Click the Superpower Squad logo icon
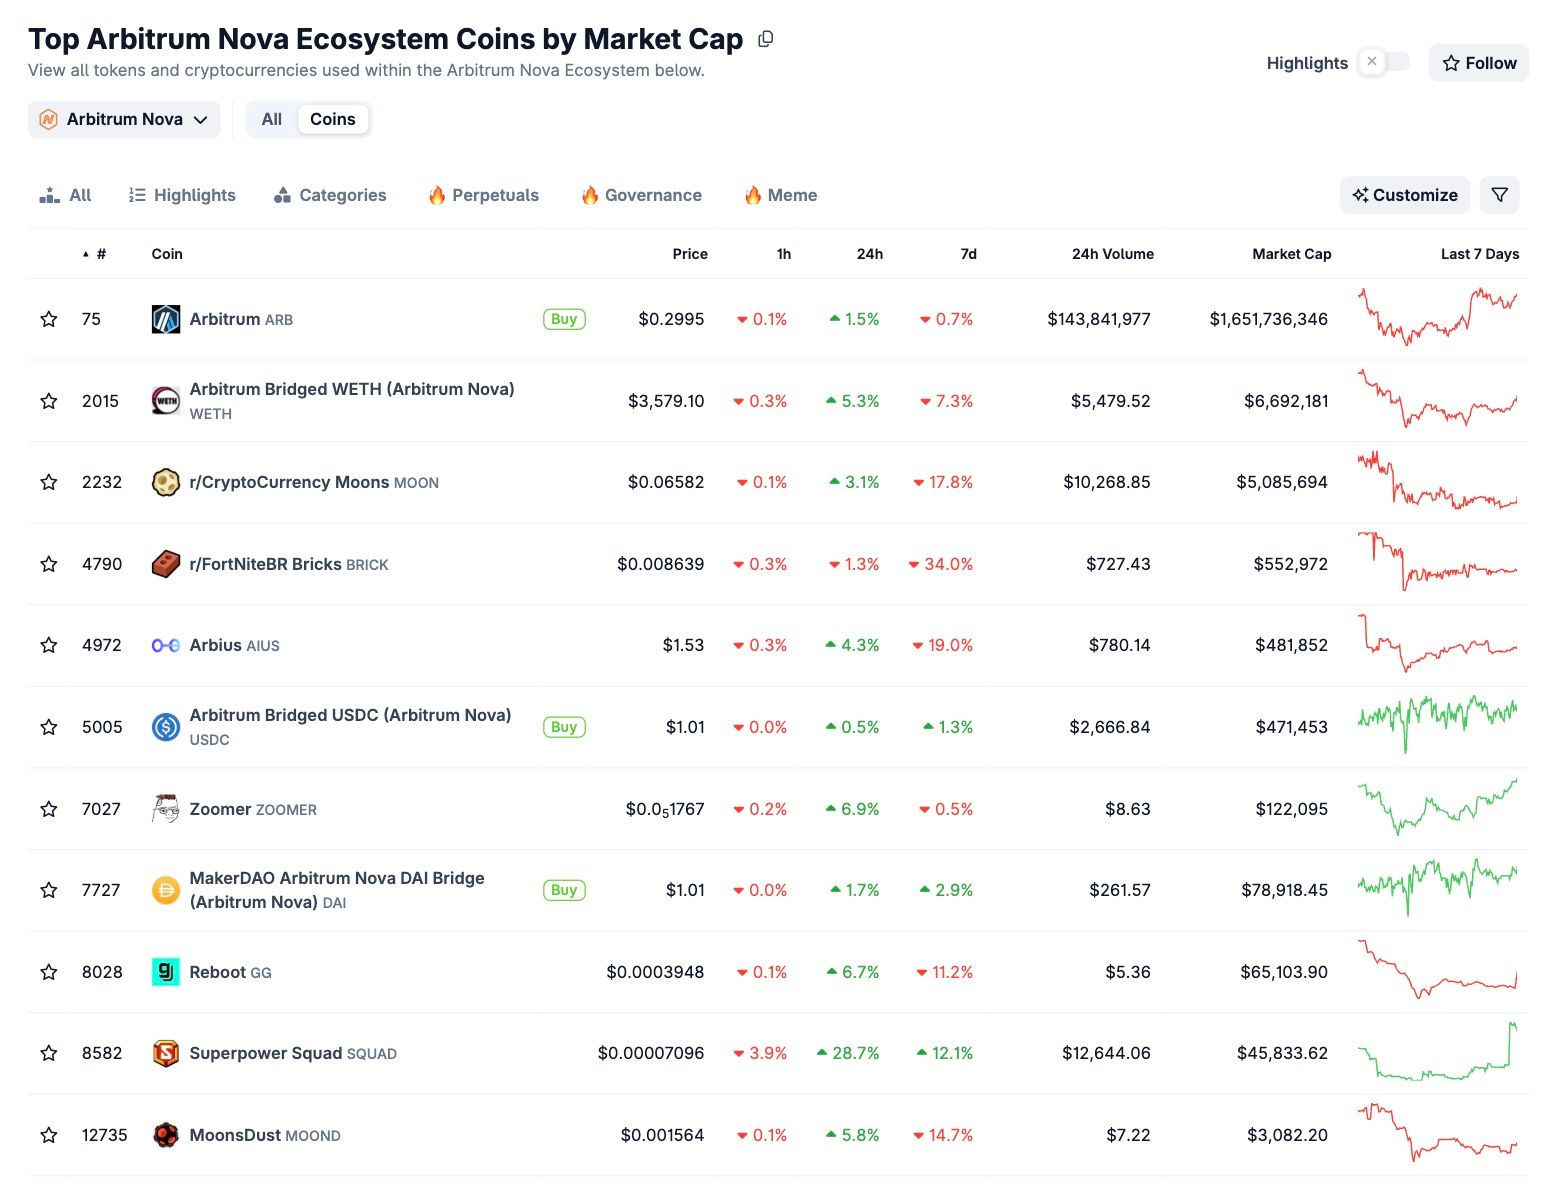The height and width of the screenshot is (1190, 1550). click(166, 1053)
